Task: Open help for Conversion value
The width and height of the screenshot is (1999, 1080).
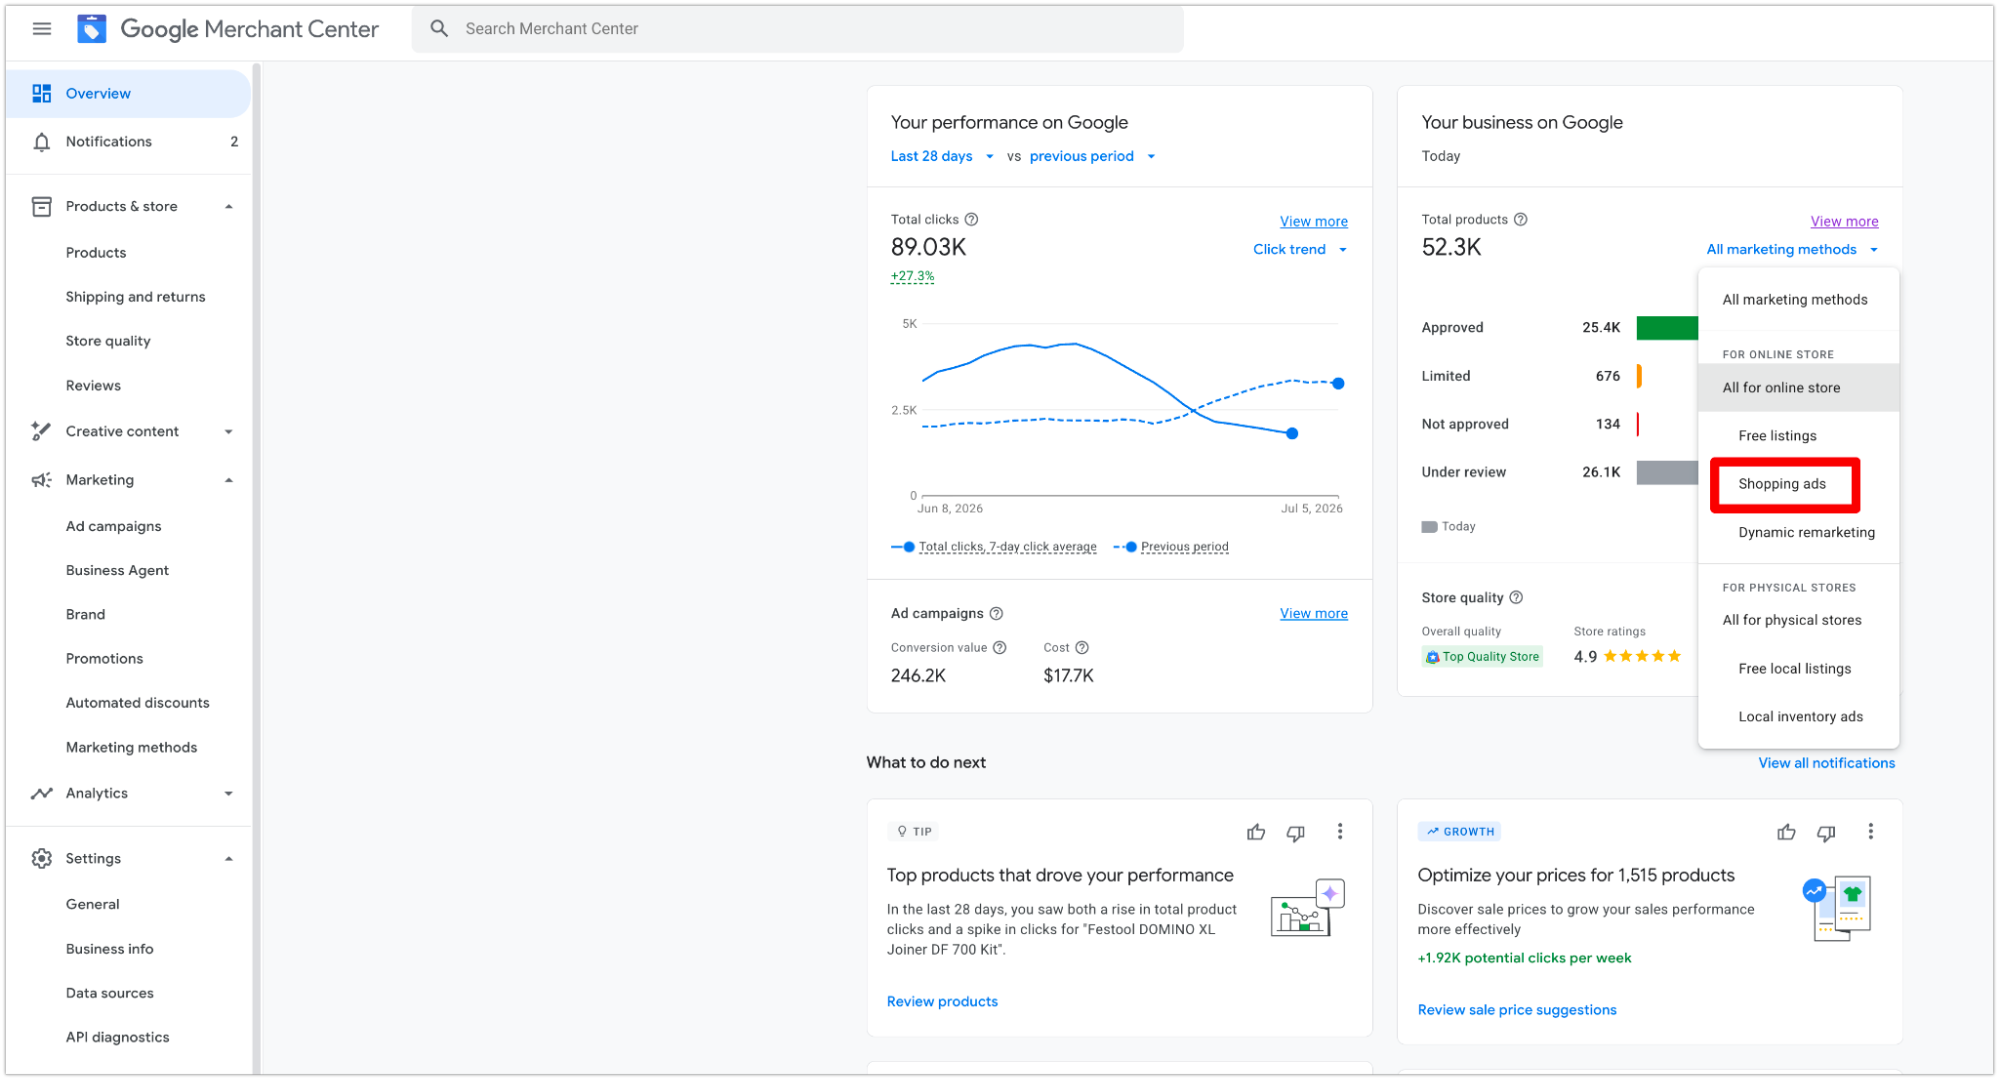Action: coord(1000,648)
